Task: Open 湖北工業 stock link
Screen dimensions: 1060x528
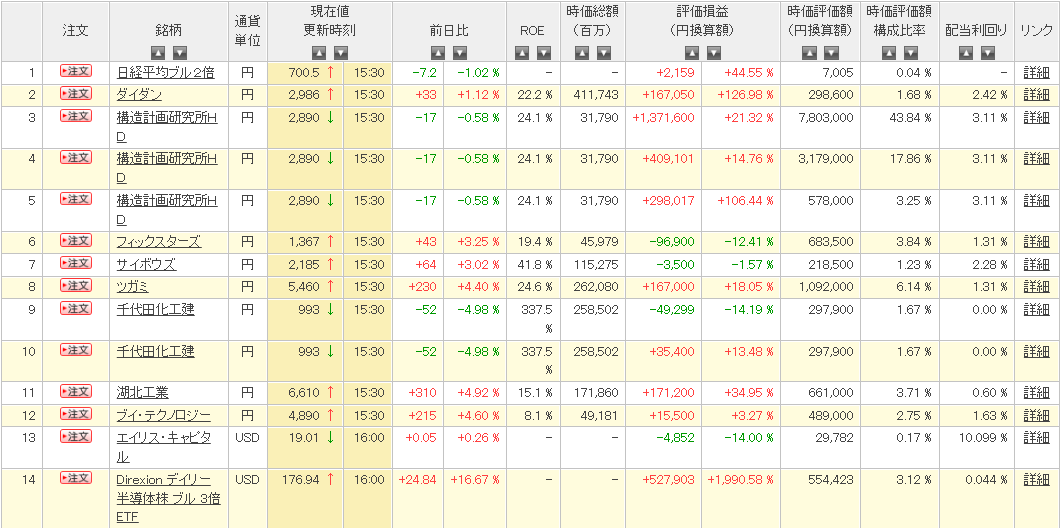Action: point(142,393)
